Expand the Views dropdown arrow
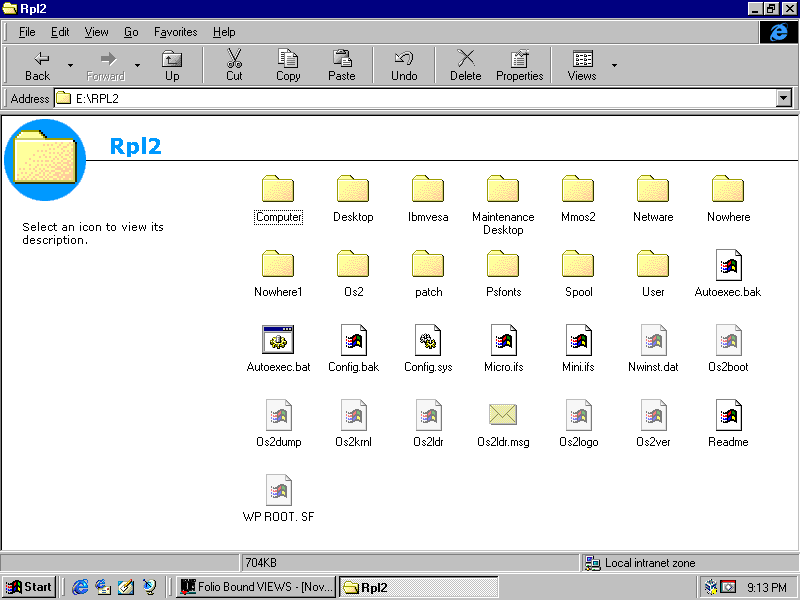This screenshot has width=800, height=600. (614, 65)
